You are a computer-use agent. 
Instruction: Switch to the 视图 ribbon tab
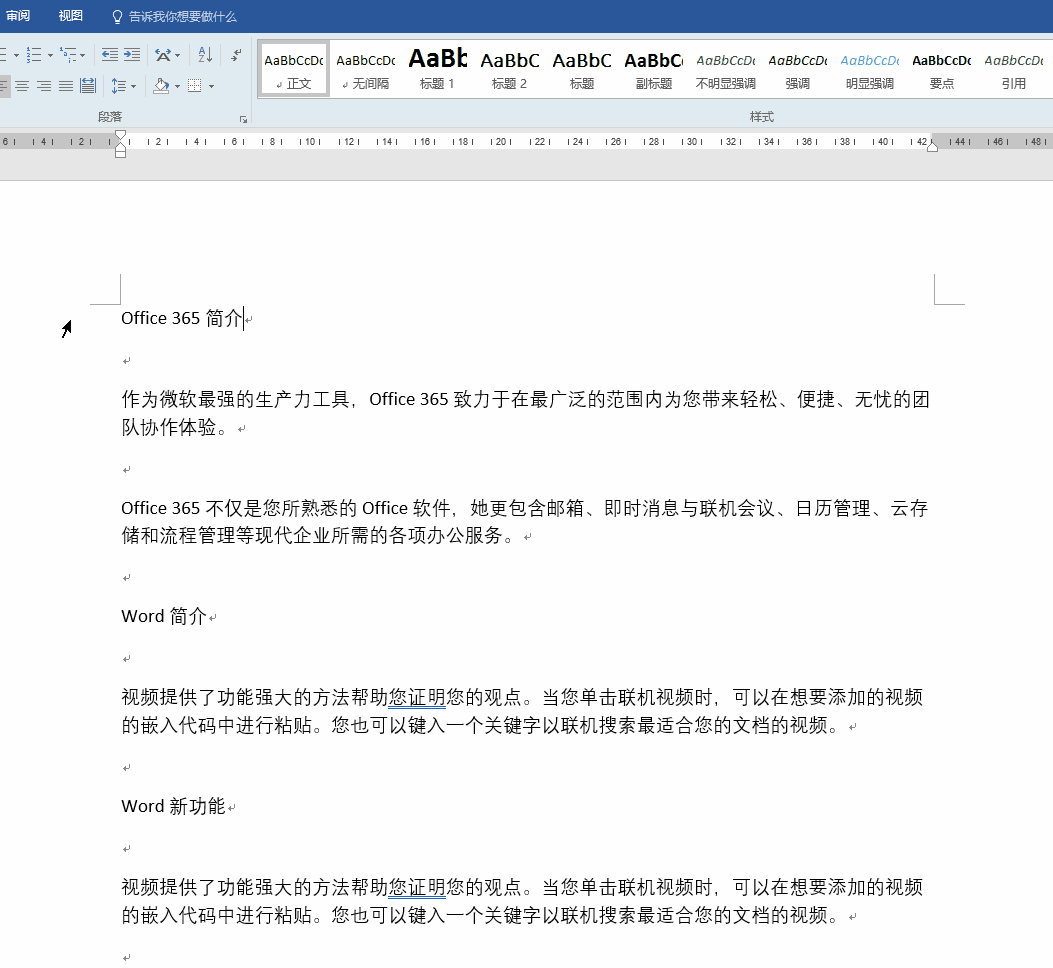[71, 16]
